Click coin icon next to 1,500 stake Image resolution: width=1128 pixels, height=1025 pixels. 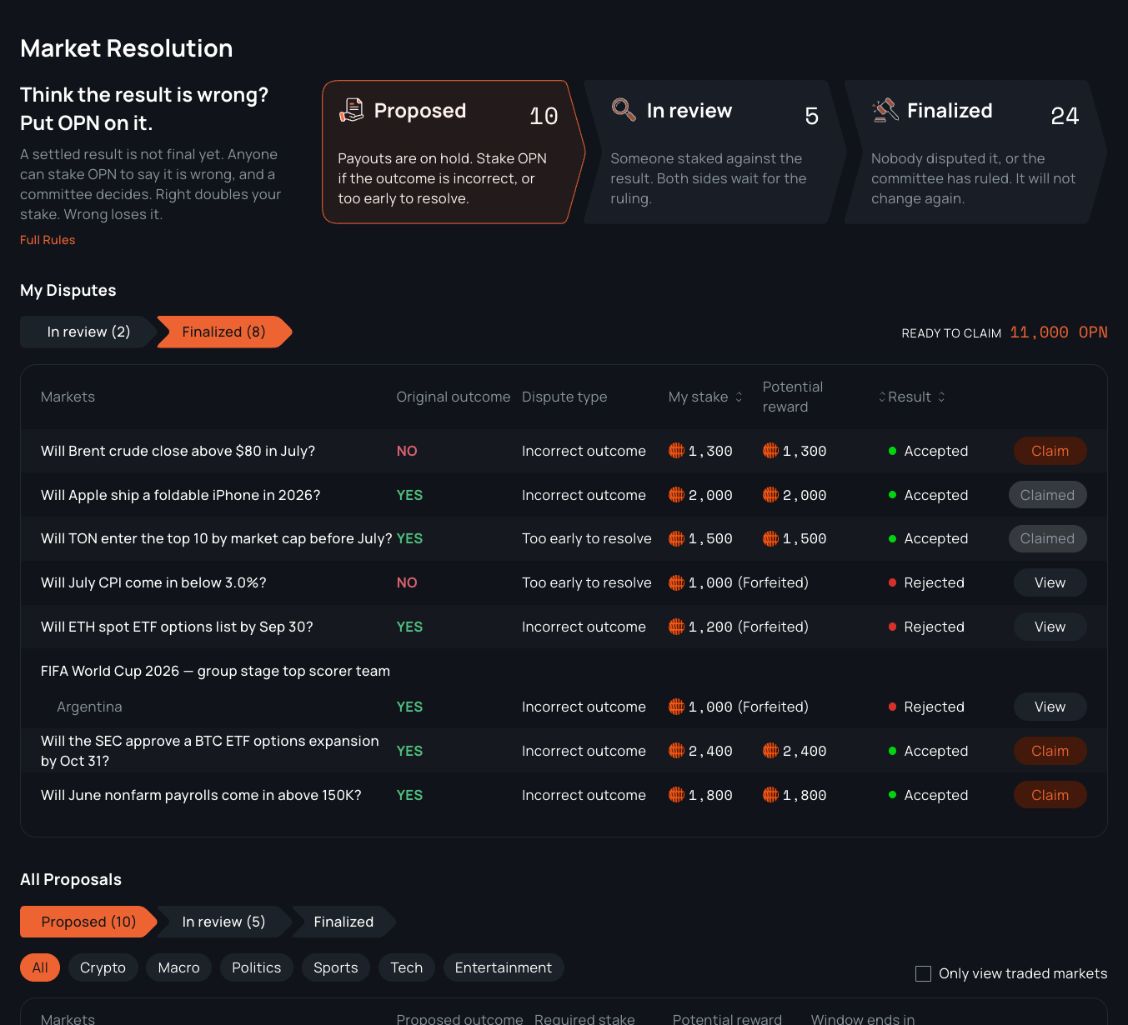point(676,539)
